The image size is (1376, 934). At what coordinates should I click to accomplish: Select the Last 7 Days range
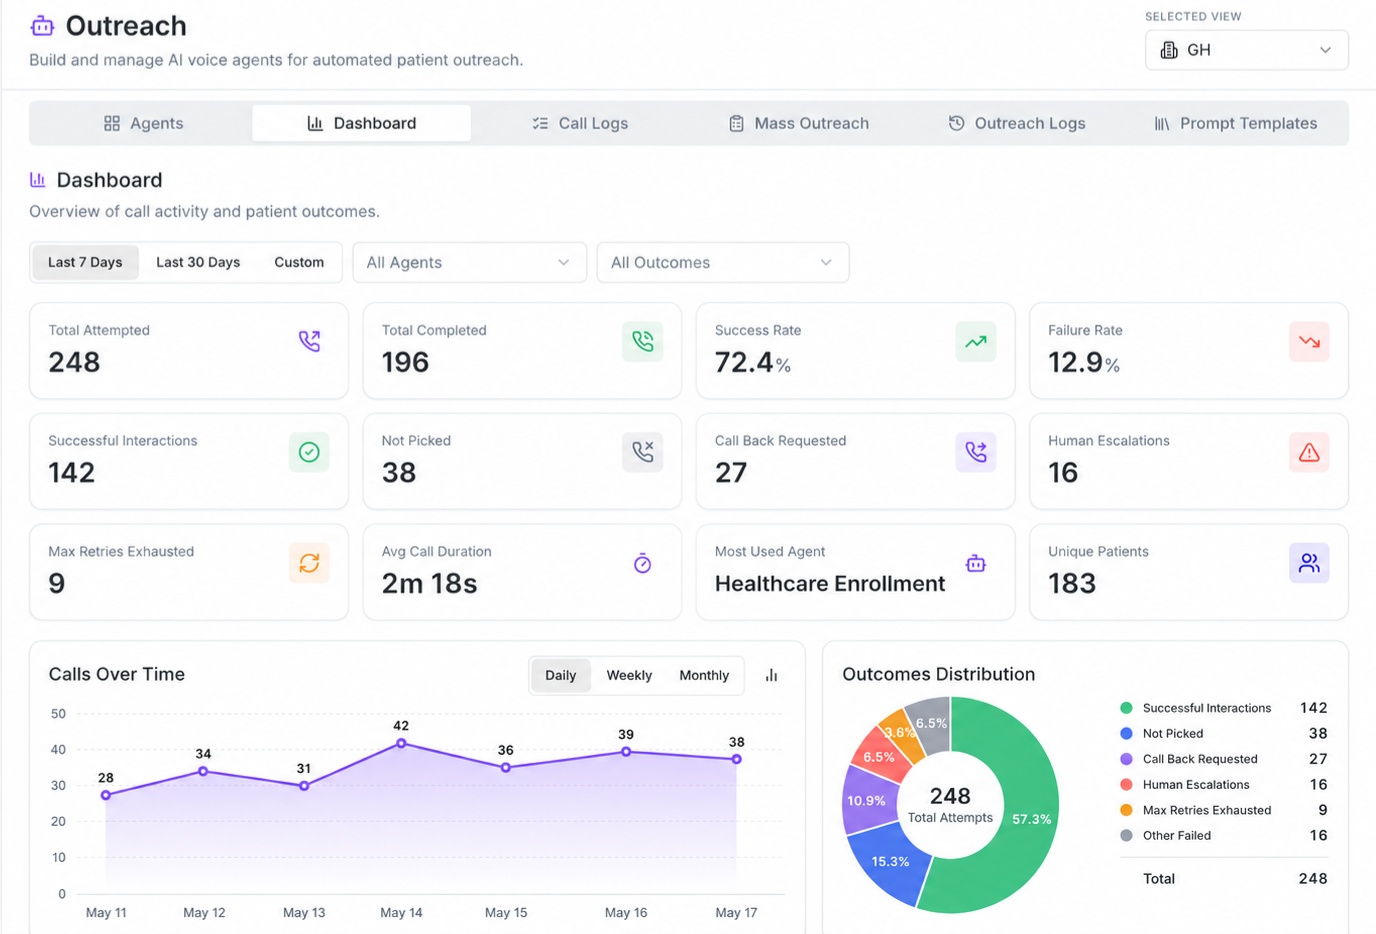[85, 262]
